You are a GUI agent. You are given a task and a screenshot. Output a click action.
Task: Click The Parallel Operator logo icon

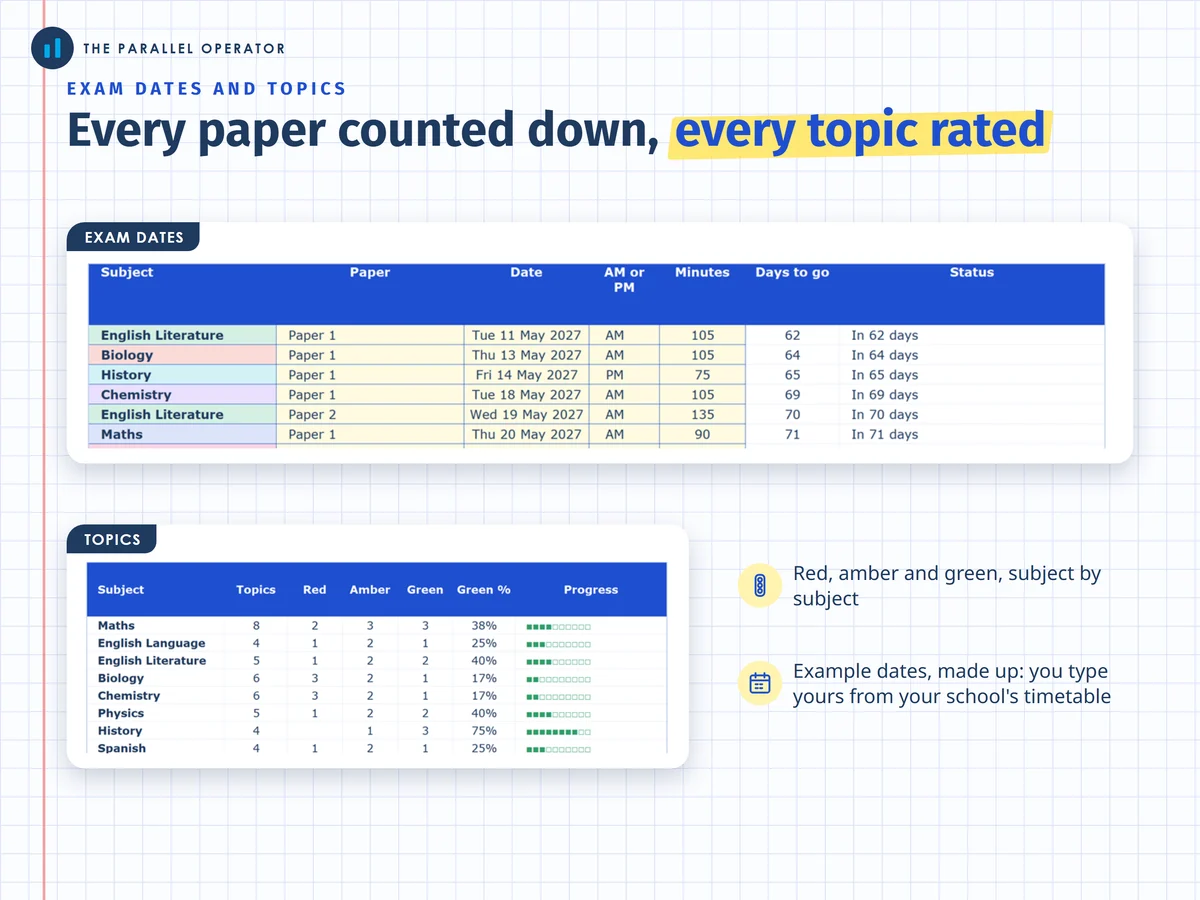pyautogui.click(x=52, y=47)
